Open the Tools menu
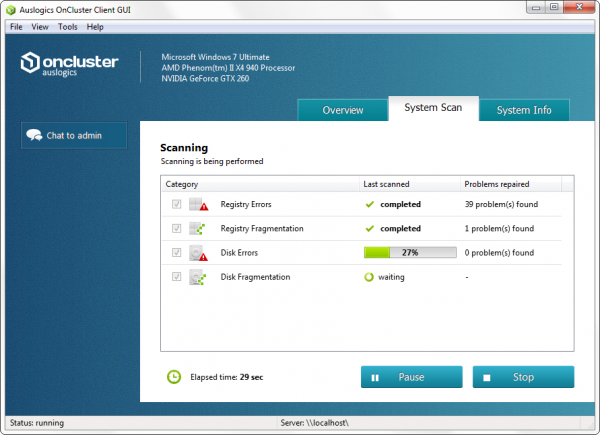Image resolution: width=600 pixels, height=435 pixels. coord(68,27)
